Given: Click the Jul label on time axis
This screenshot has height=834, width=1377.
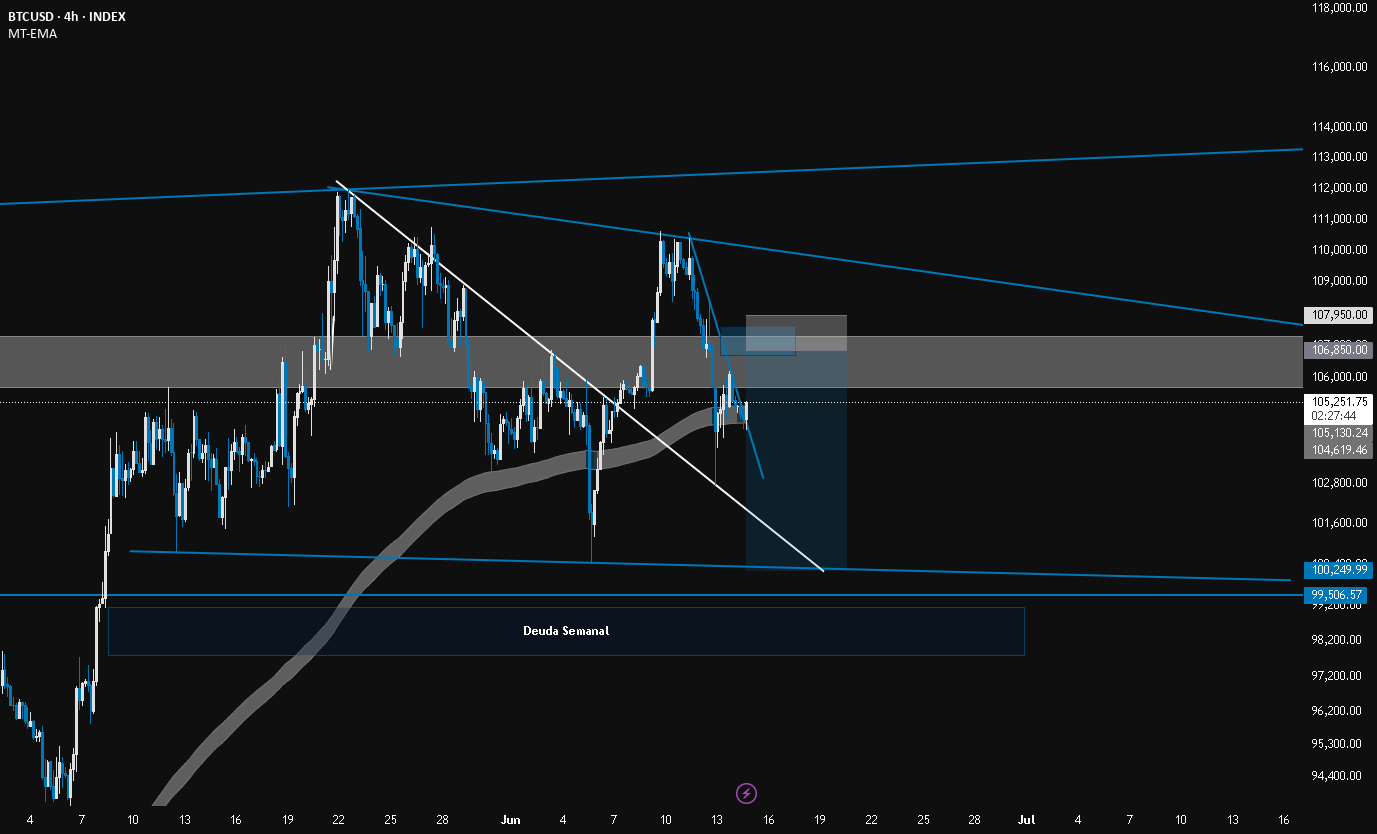Looking at the screenshot, I should (x=1026, y=820).
